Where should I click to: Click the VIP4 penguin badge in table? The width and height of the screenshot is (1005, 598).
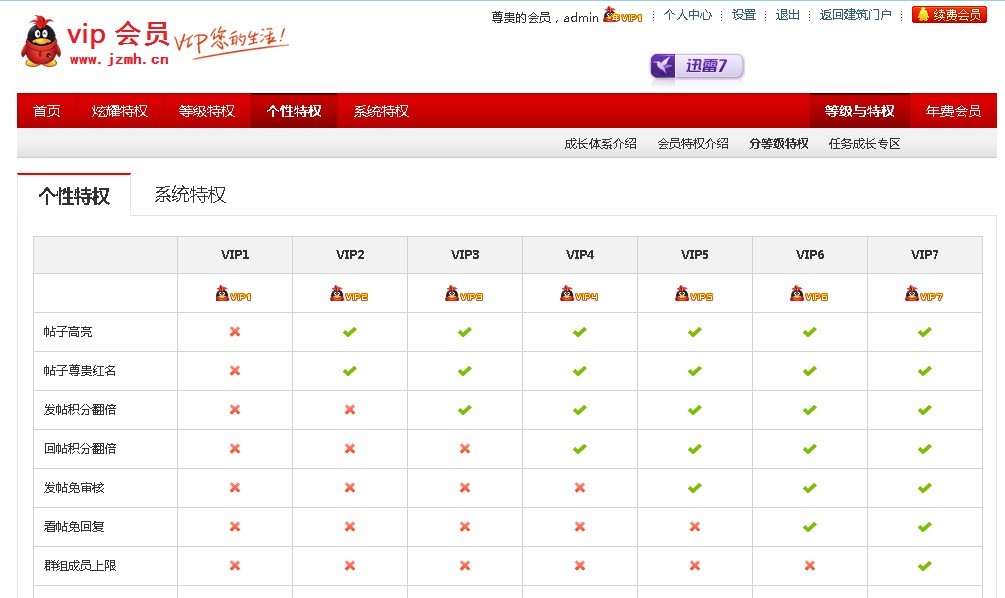pos(579,294)
